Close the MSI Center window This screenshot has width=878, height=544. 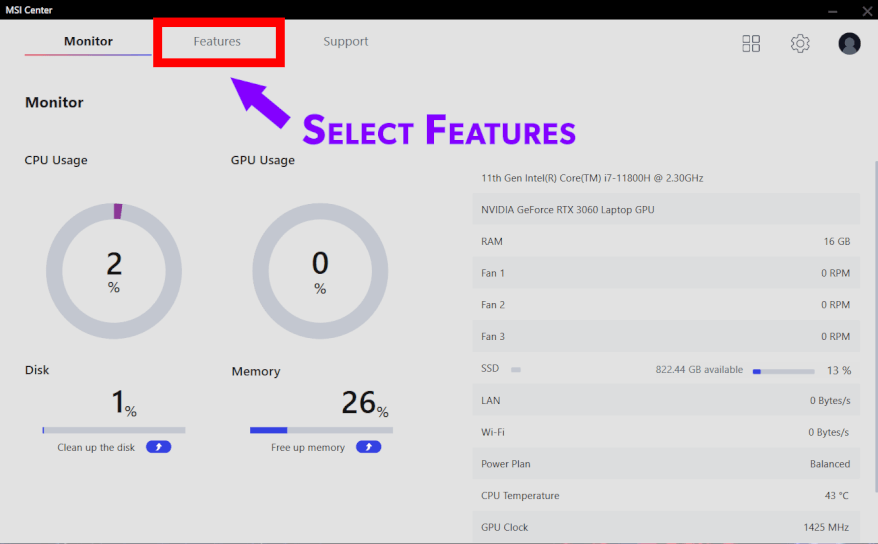coord(866,10)
